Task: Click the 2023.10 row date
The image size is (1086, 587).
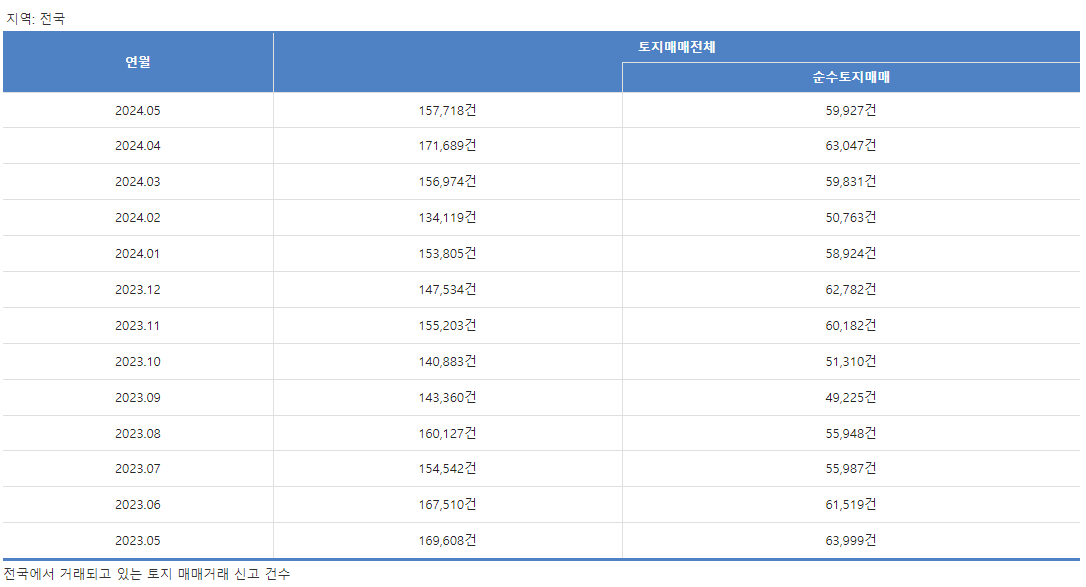Action: (138, 362)
